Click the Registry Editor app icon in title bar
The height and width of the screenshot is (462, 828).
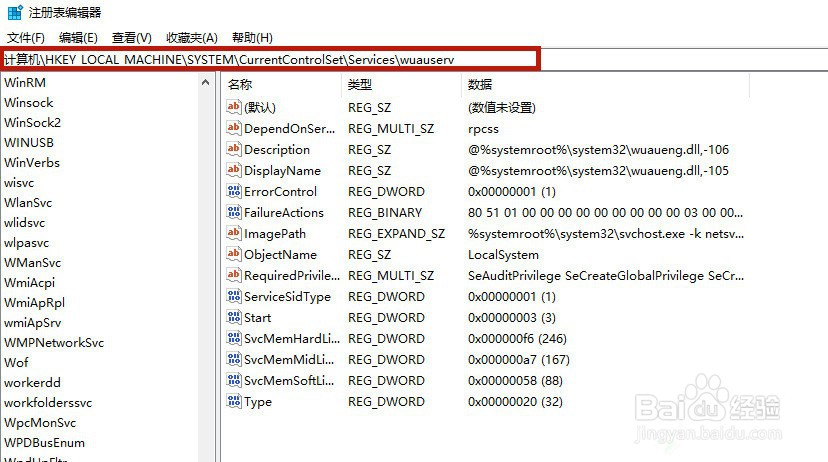pos(15,12)
